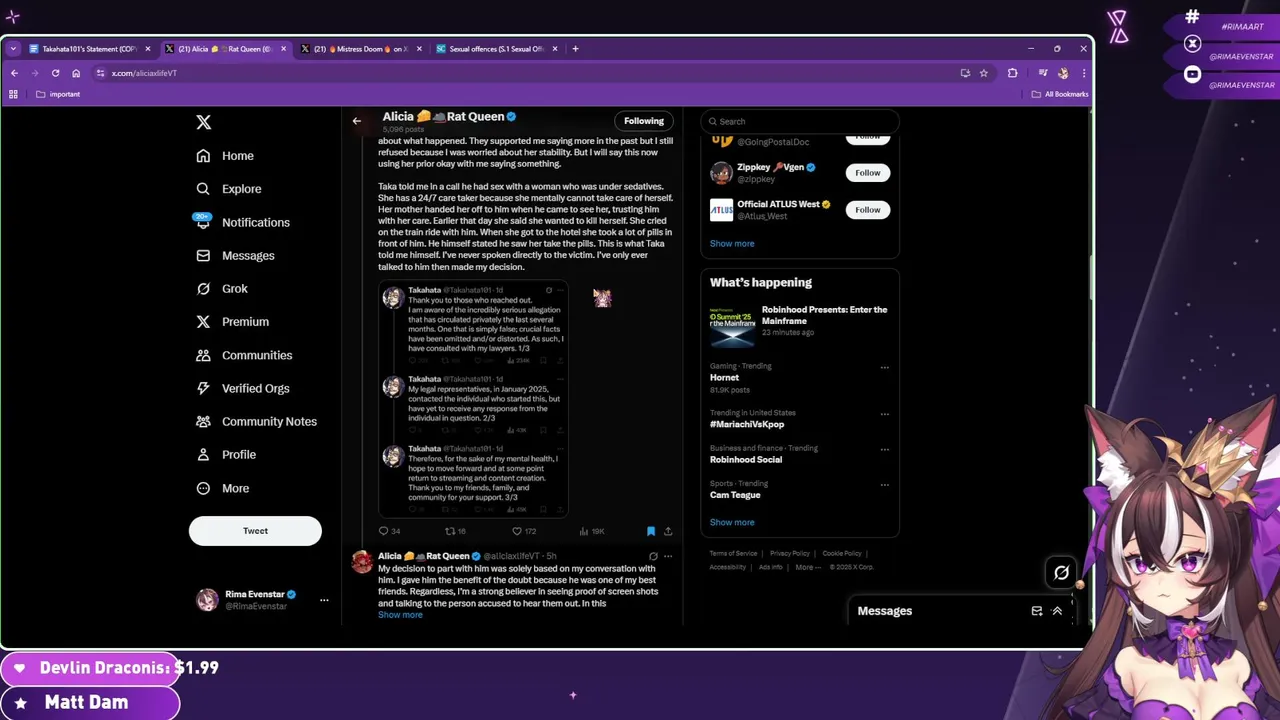Switch to the Mistress Doom tab

tap(360, 49)
